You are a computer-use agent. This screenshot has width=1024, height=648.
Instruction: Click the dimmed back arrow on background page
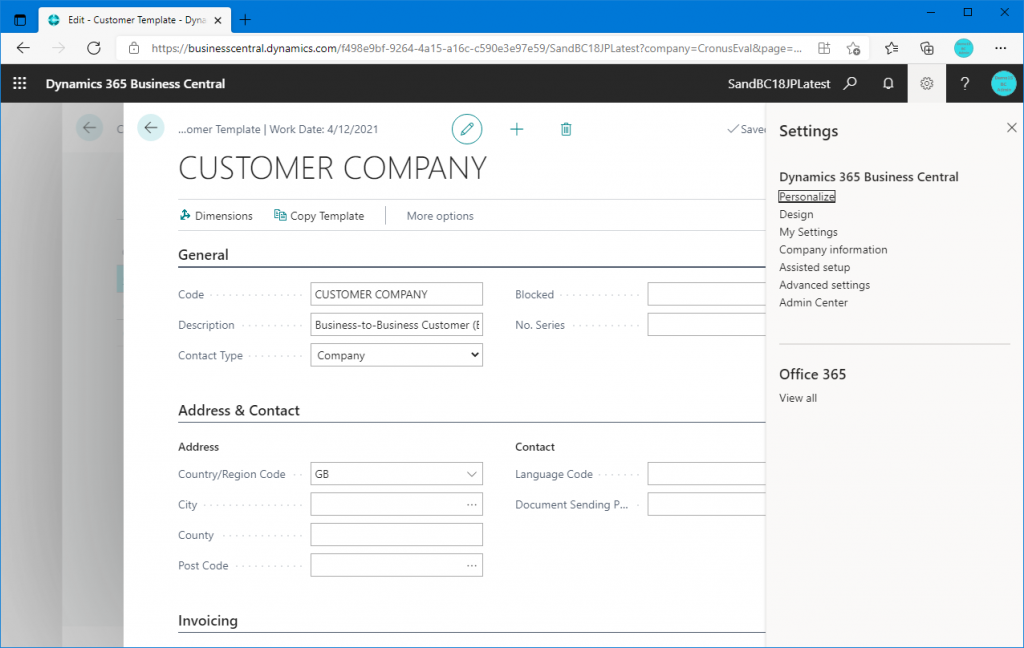(x=89, y=128)
